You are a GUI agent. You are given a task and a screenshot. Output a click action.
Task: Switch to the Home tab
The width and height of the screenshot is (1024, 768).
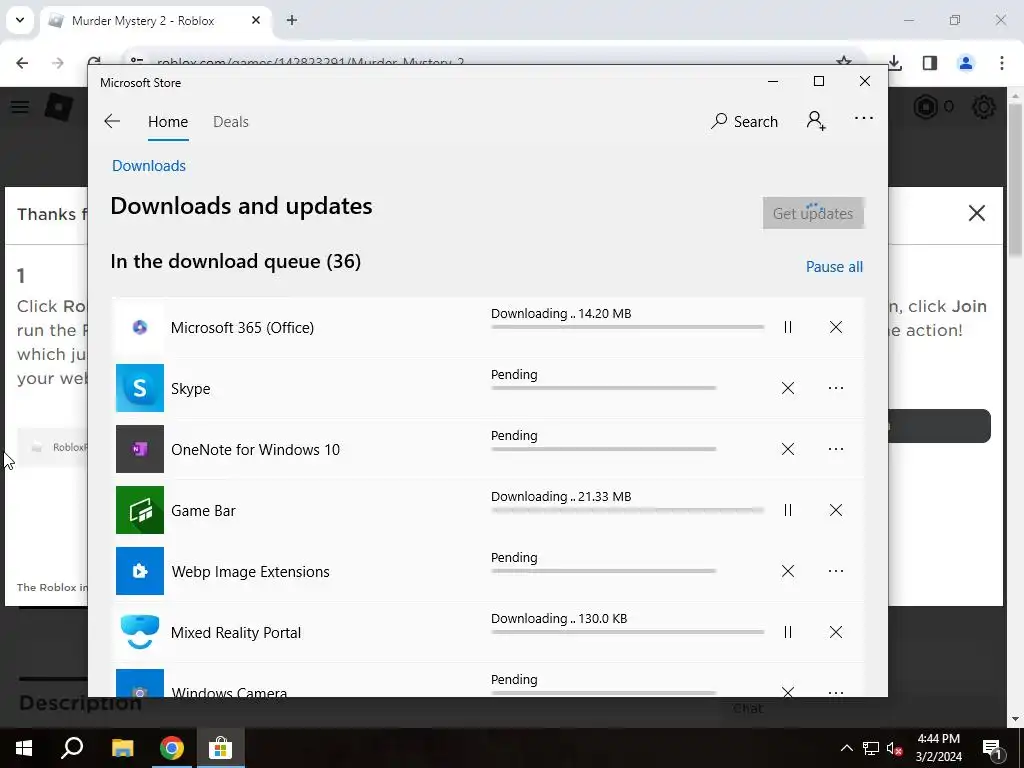pos(168,122)
